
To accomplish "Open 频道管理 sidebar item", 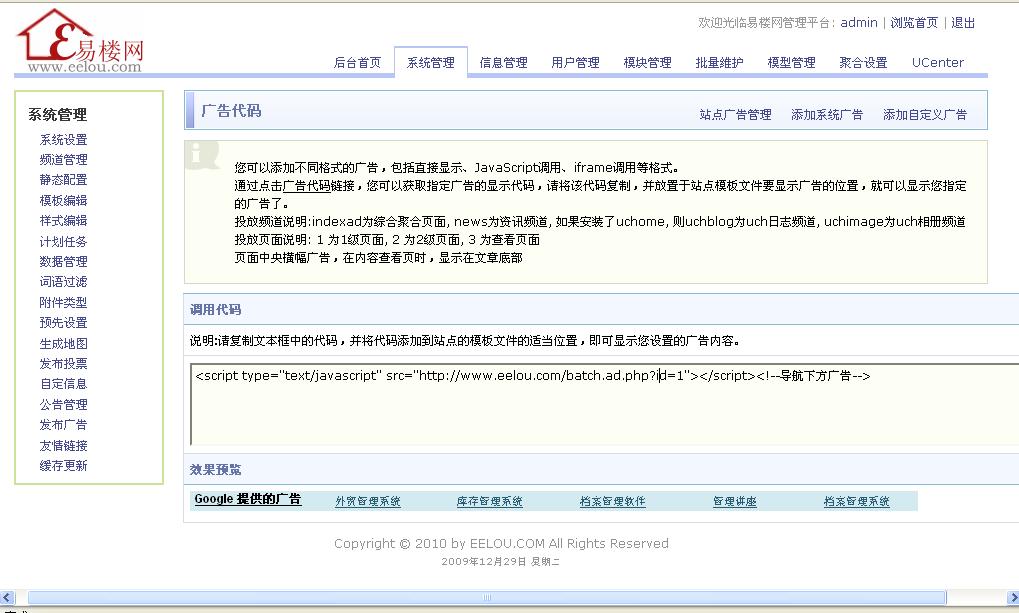I will (63, 159).
